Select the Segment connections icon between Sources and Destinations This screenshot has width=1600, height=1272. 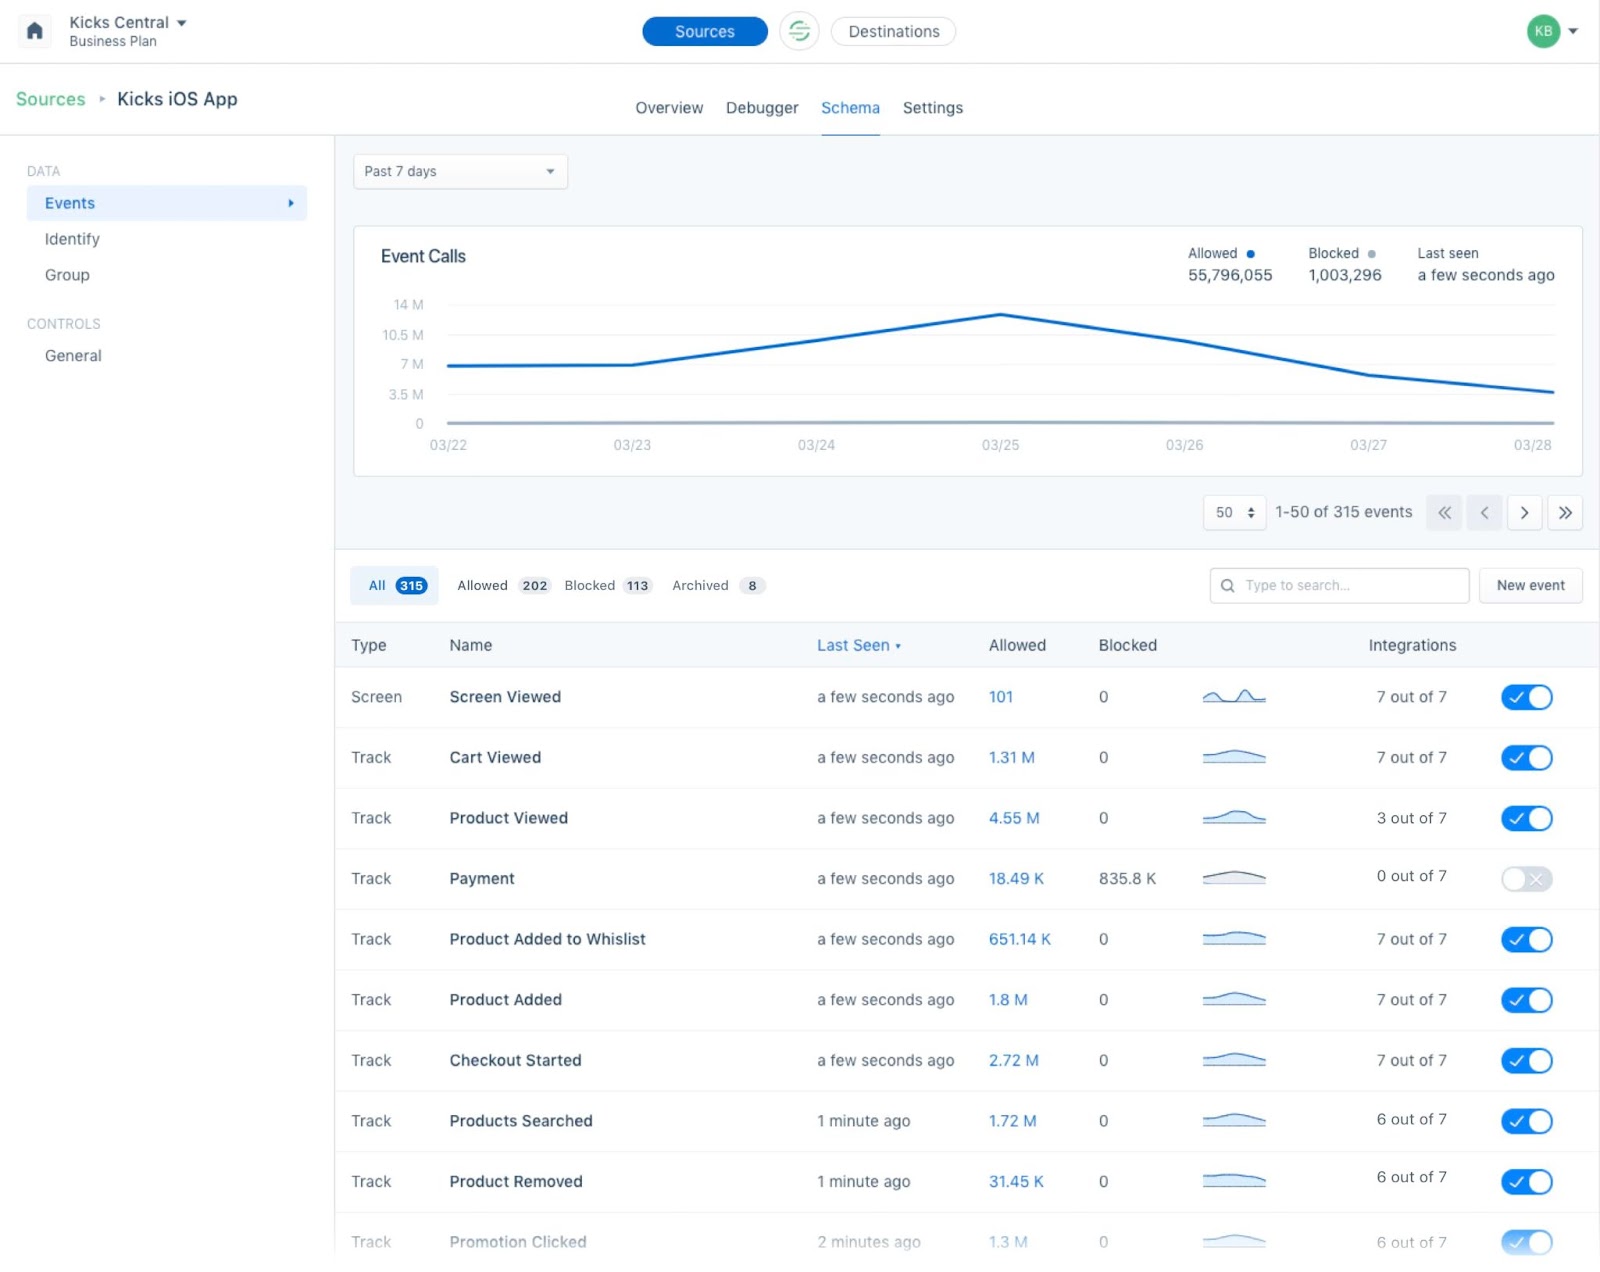pyautogui.click(x=799, y=31)
